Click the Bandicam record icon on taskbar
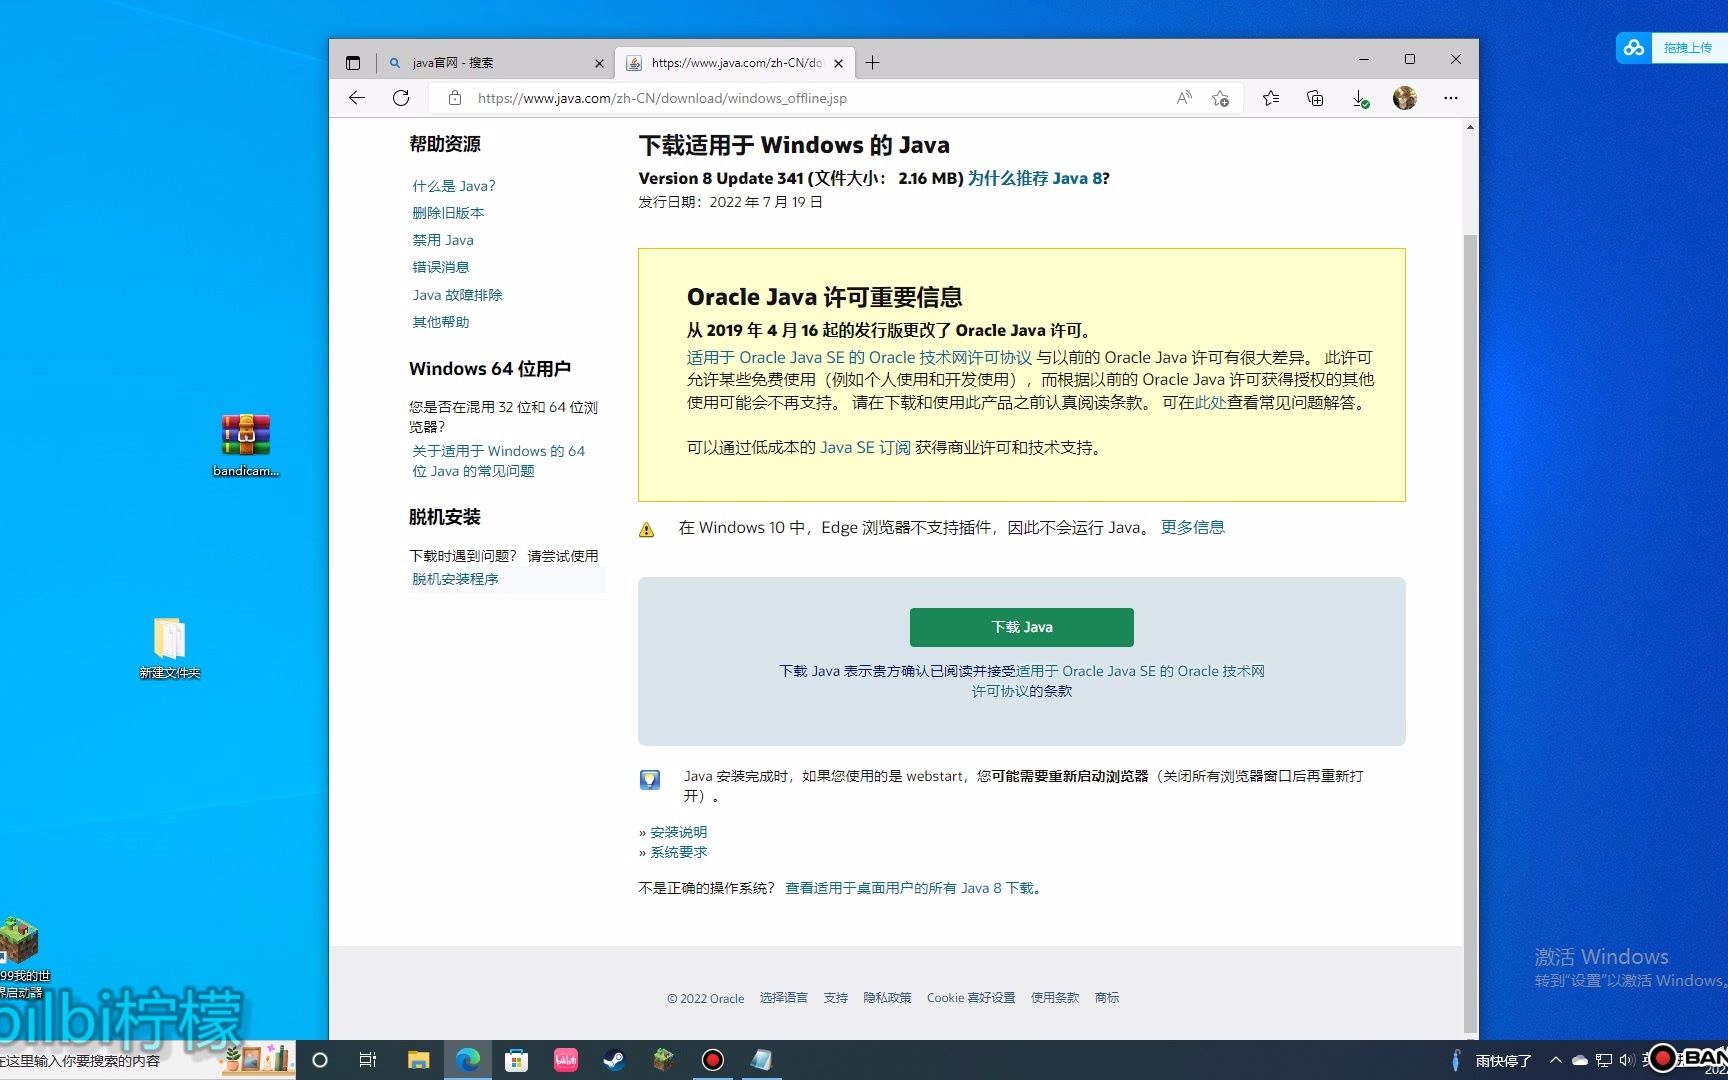Viewport: 1728px width, 1080px height. 712,1060
